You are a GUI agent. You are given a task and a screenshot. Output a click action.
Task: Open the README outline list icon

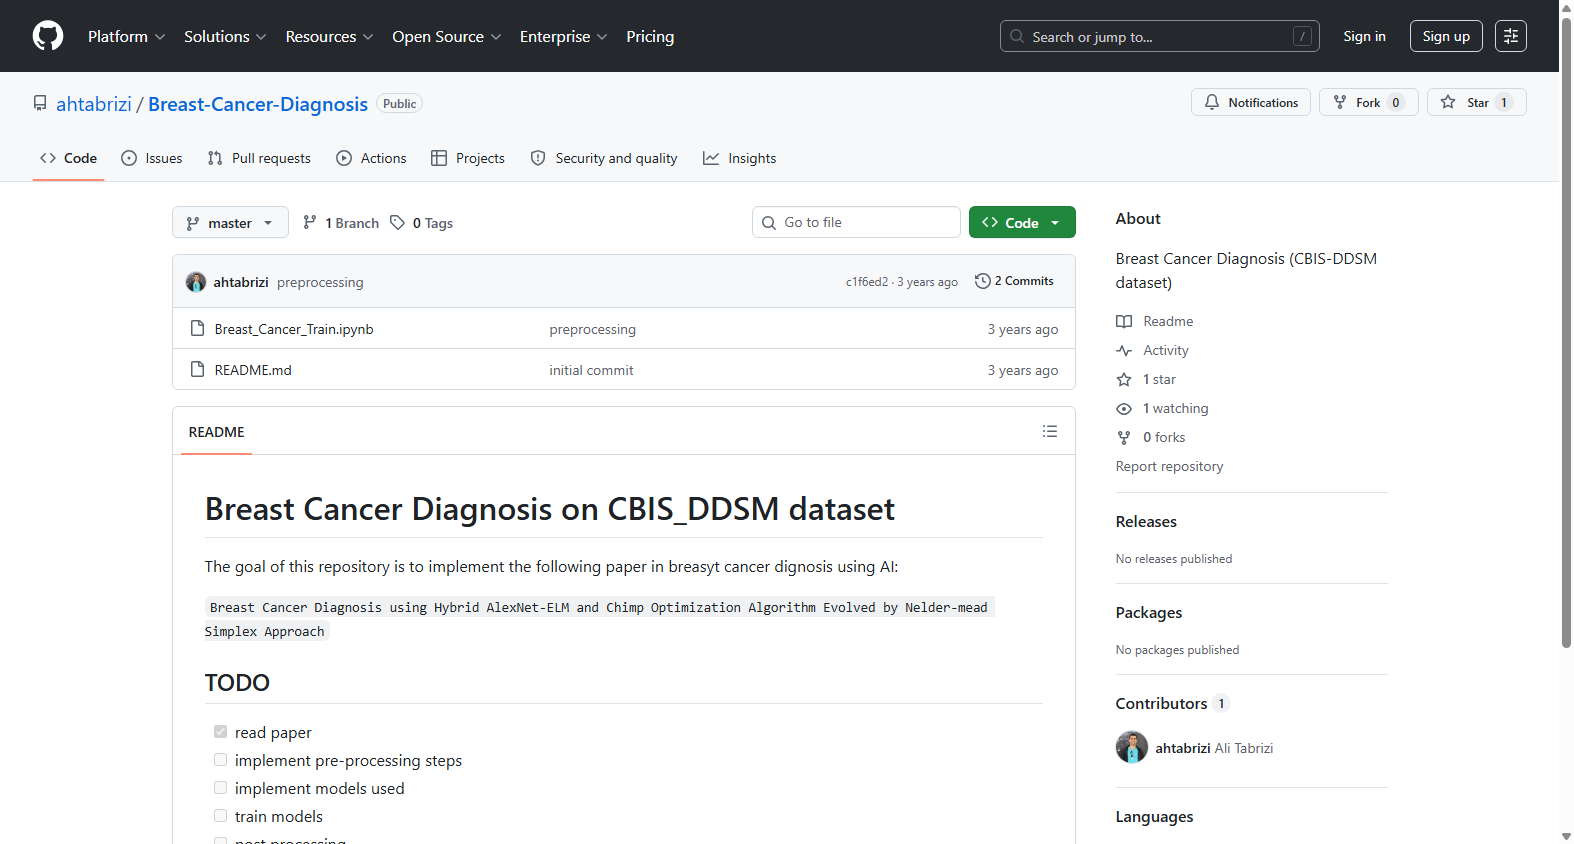click(1050, 431)
